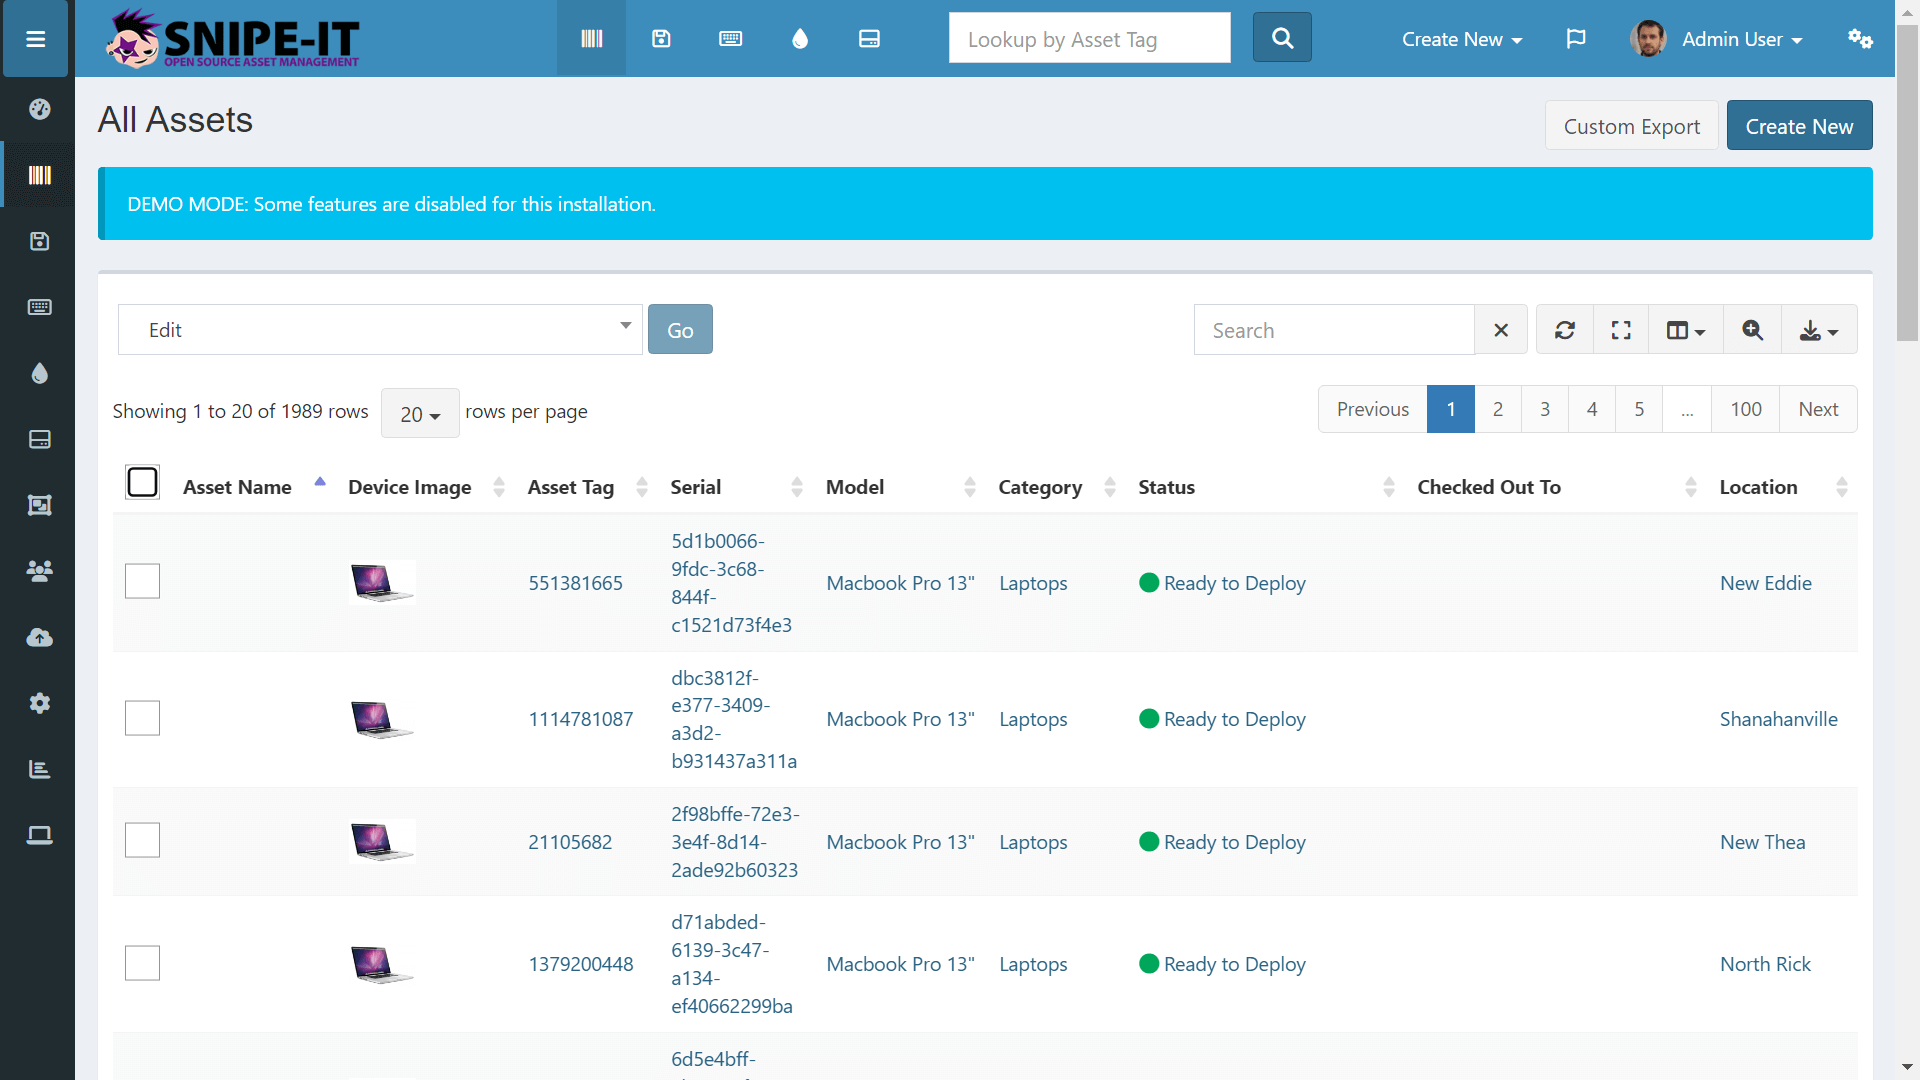
Task: Click the Next page button
Action: (1820, 409)
